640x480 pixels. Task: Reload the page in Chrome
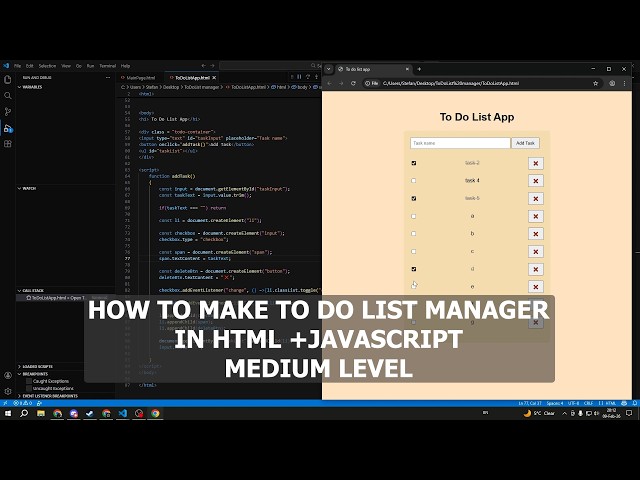coord(353,83)
